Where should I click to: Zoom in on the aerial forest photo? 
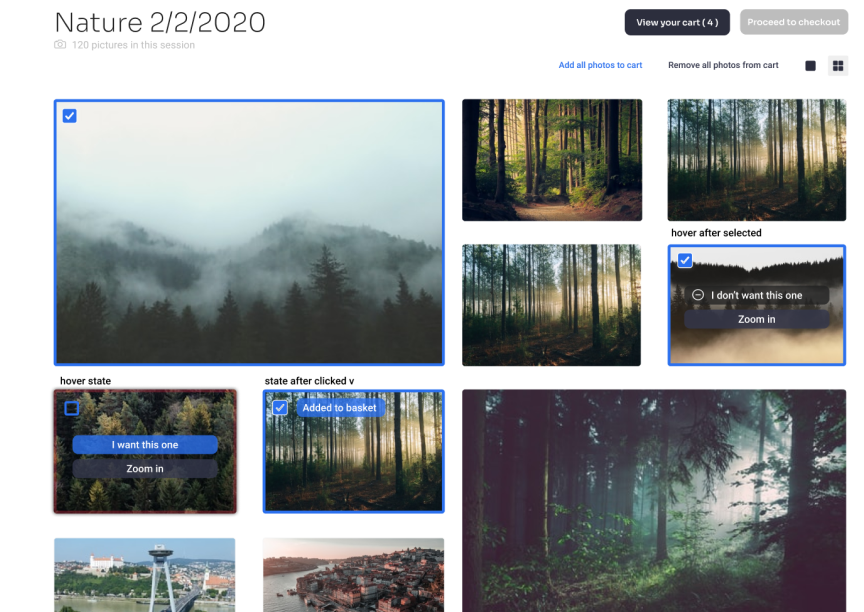tap(145, 469)
